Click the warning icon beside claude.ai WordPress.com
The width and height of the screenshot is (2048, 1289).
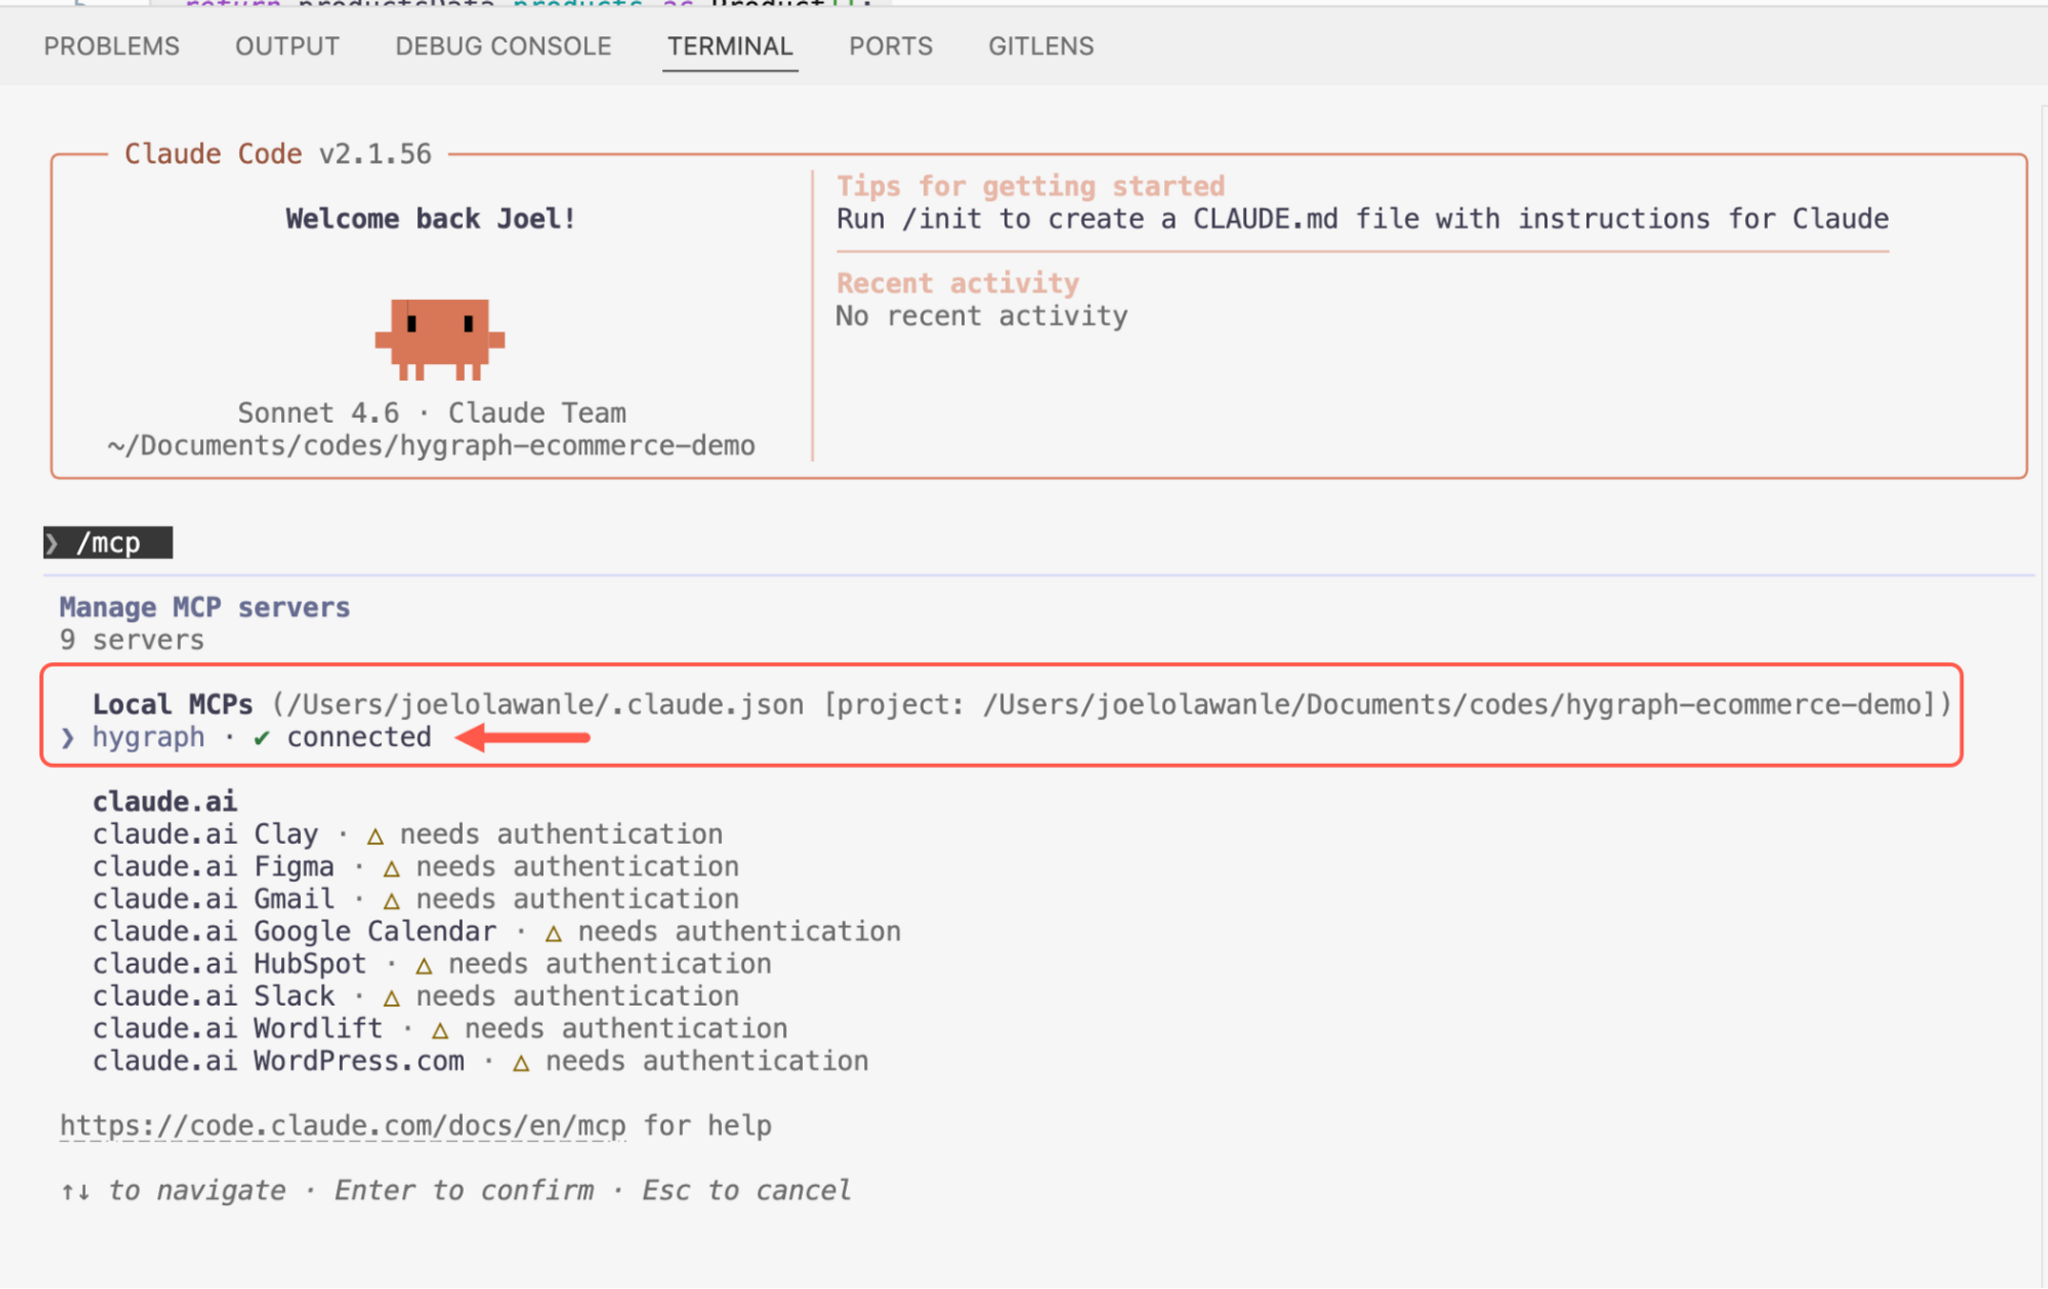[523, 1061]
